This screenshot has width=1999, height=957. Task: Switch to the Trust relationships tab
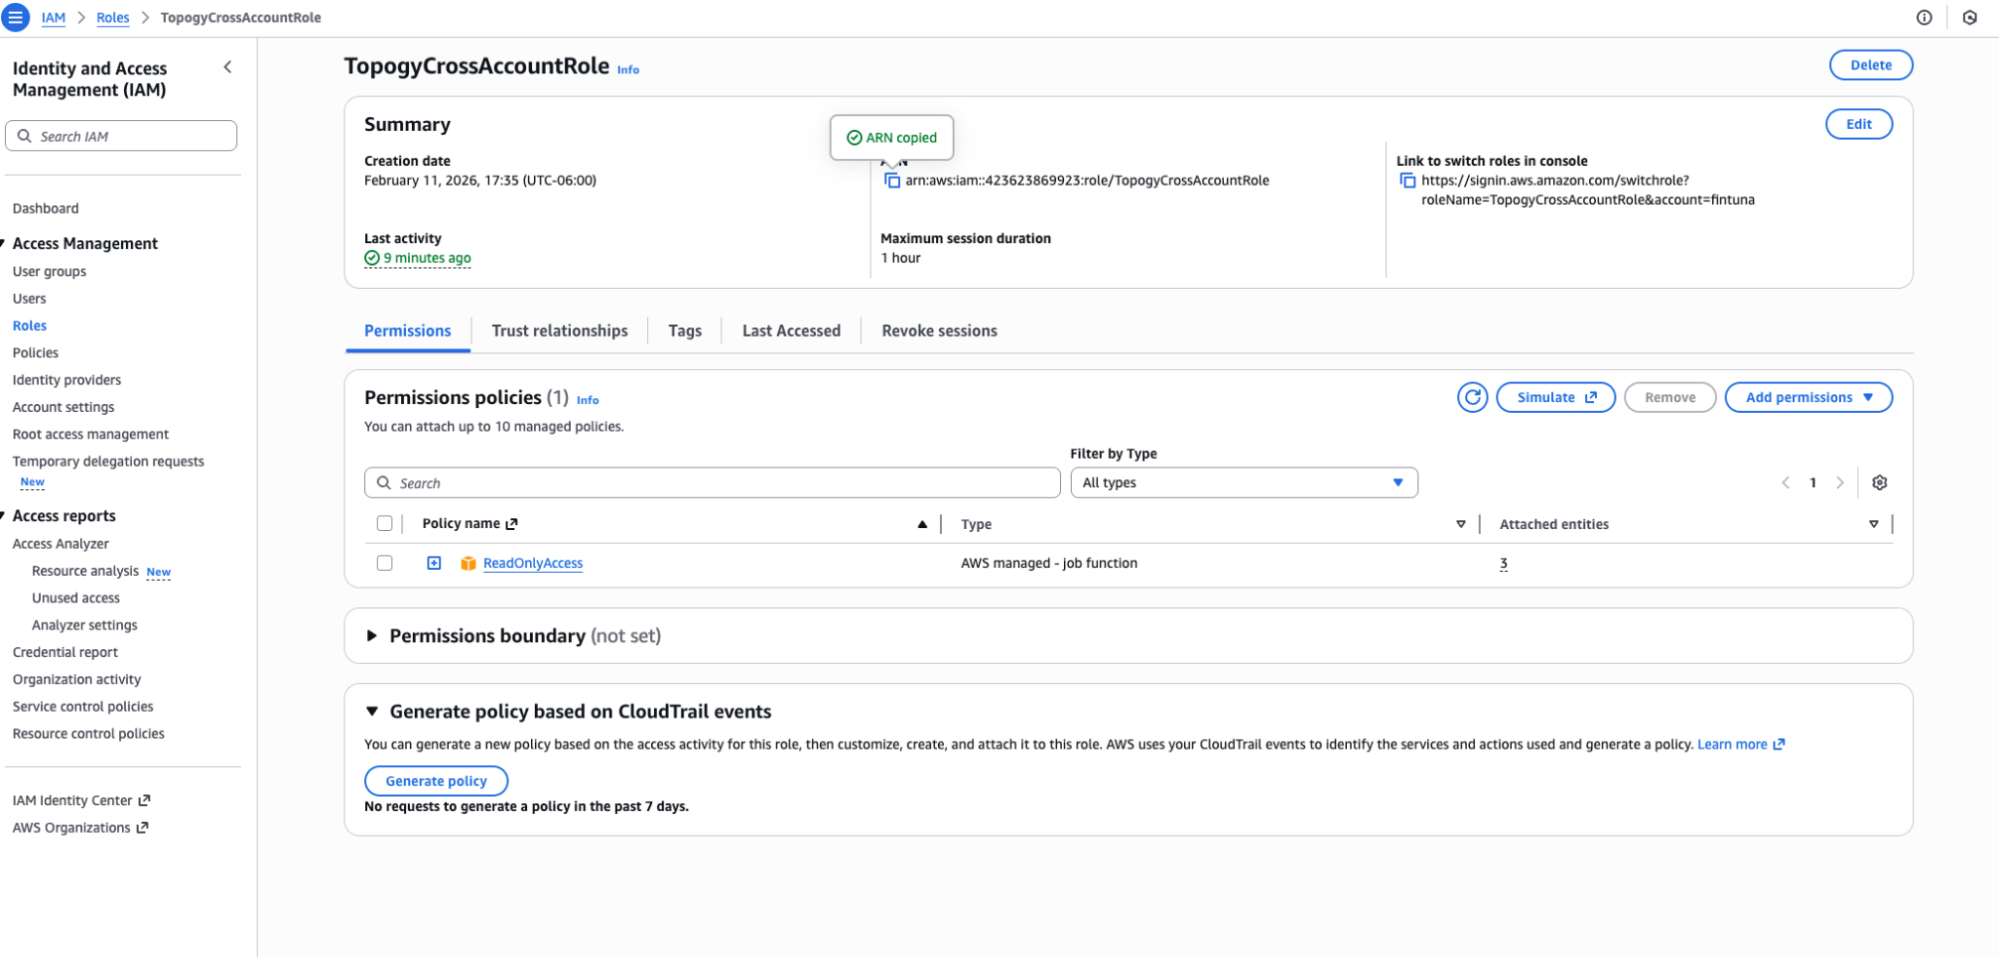(559, 331)
